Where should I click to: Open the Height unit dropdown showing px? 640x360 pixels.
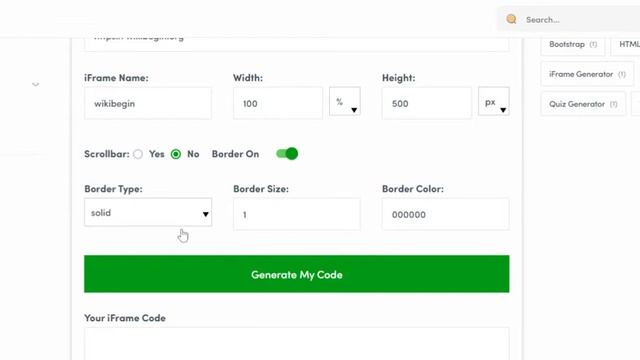494,102
